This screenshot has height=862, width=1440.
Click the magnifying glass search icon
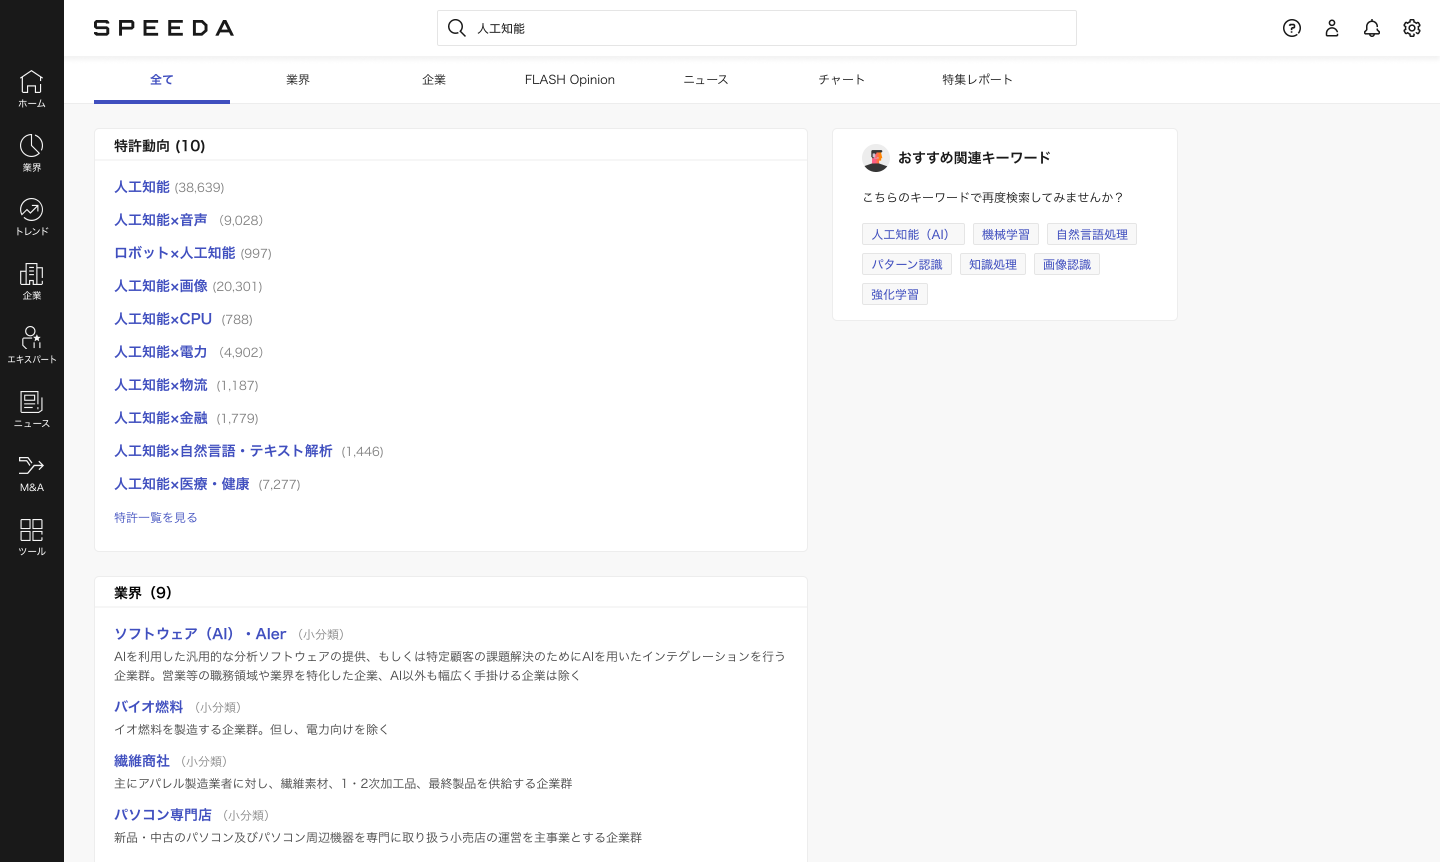pyautogui.click(x=457, y=28)
